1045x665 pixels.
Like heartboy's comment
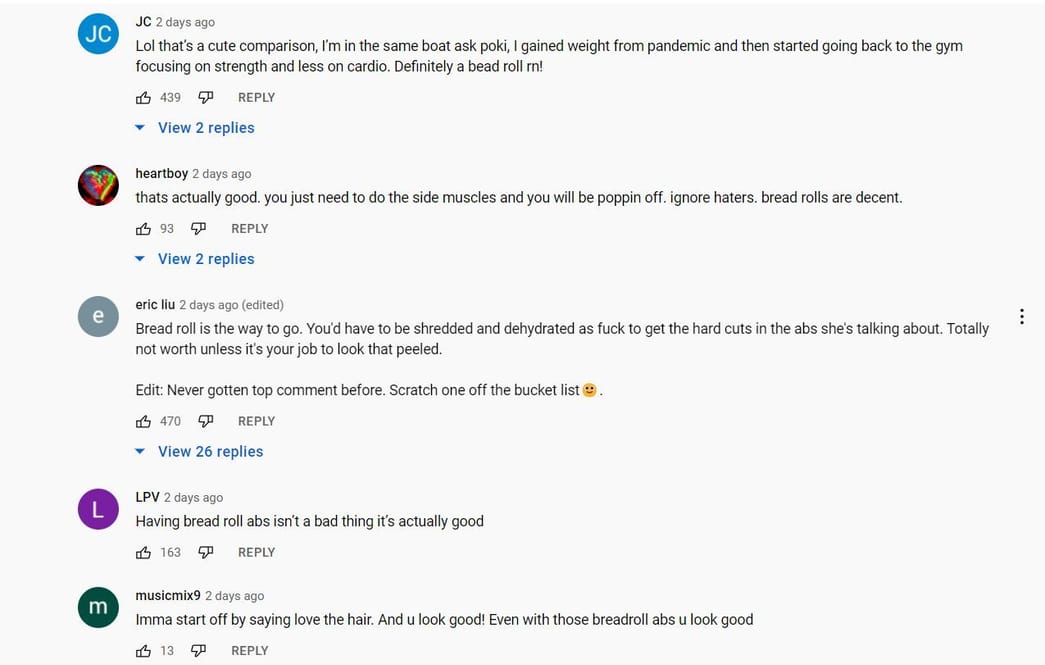[x=143, y=228]
